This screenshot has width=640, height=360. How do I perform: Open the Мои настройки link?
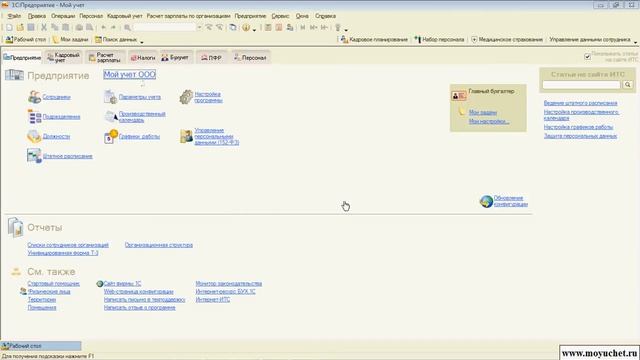(489, 121)
